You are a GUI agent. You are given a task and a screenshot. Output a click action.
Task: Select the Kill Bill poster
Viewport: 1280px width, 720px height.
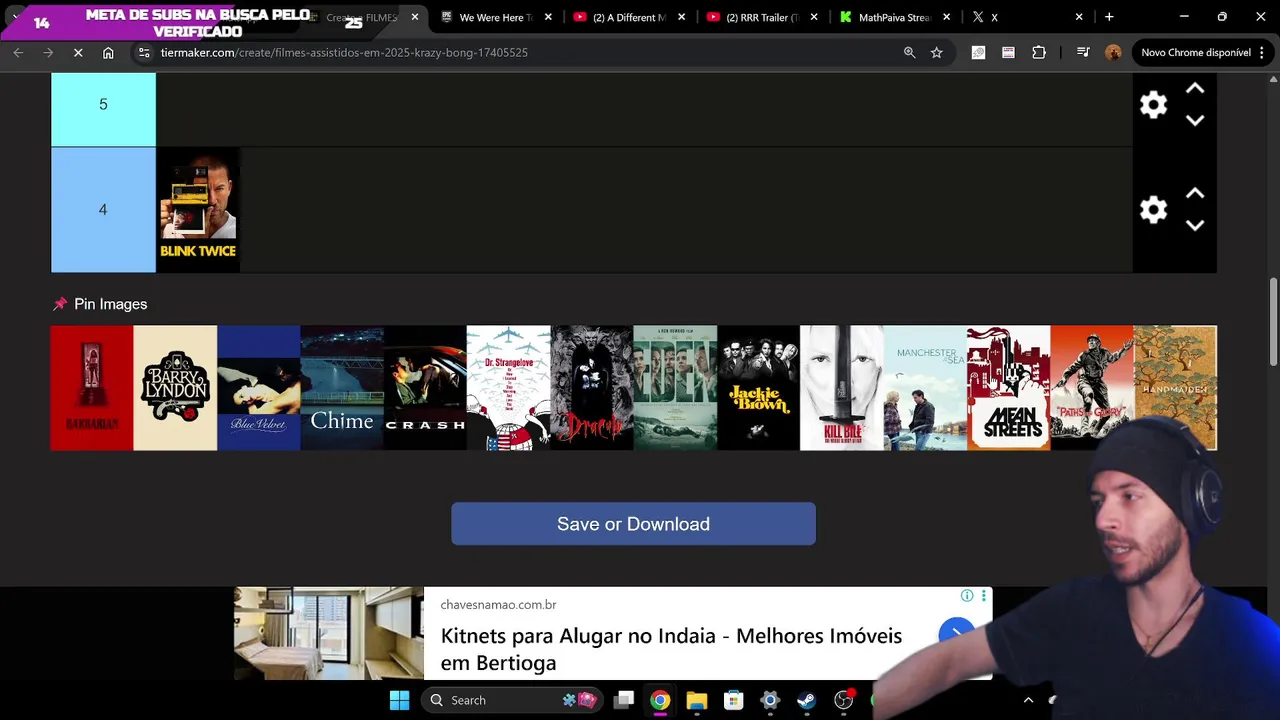click(x=842, y=388)
